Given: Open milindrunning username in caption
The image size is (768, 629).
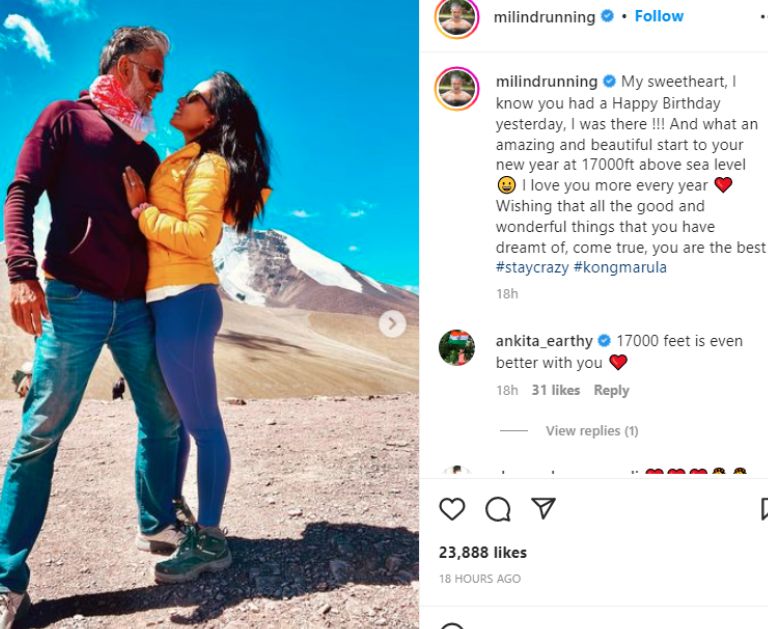Looking at the screenshot, I should pos(547,81).
